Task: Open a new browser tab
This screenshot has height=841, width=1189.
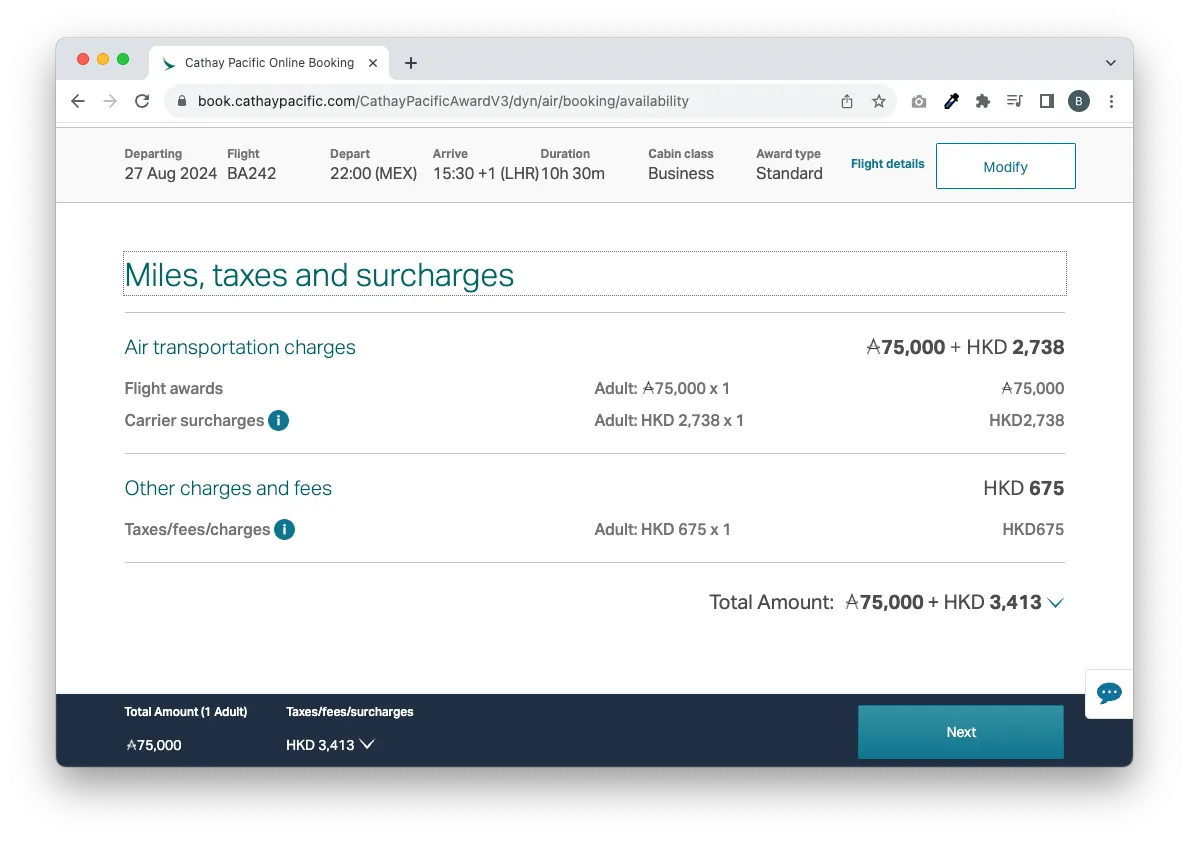Action: pyautogui.click(x=411, y=63)
